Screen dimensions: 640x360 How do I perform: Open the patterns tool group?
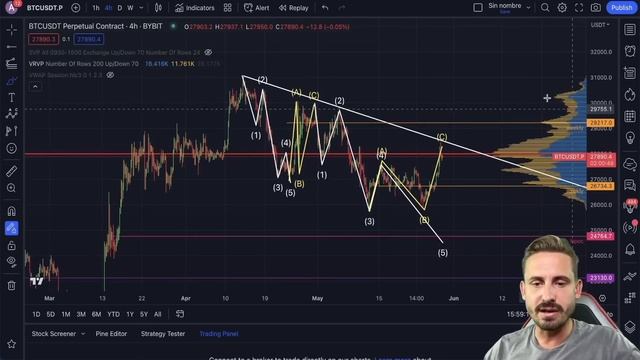11,114
